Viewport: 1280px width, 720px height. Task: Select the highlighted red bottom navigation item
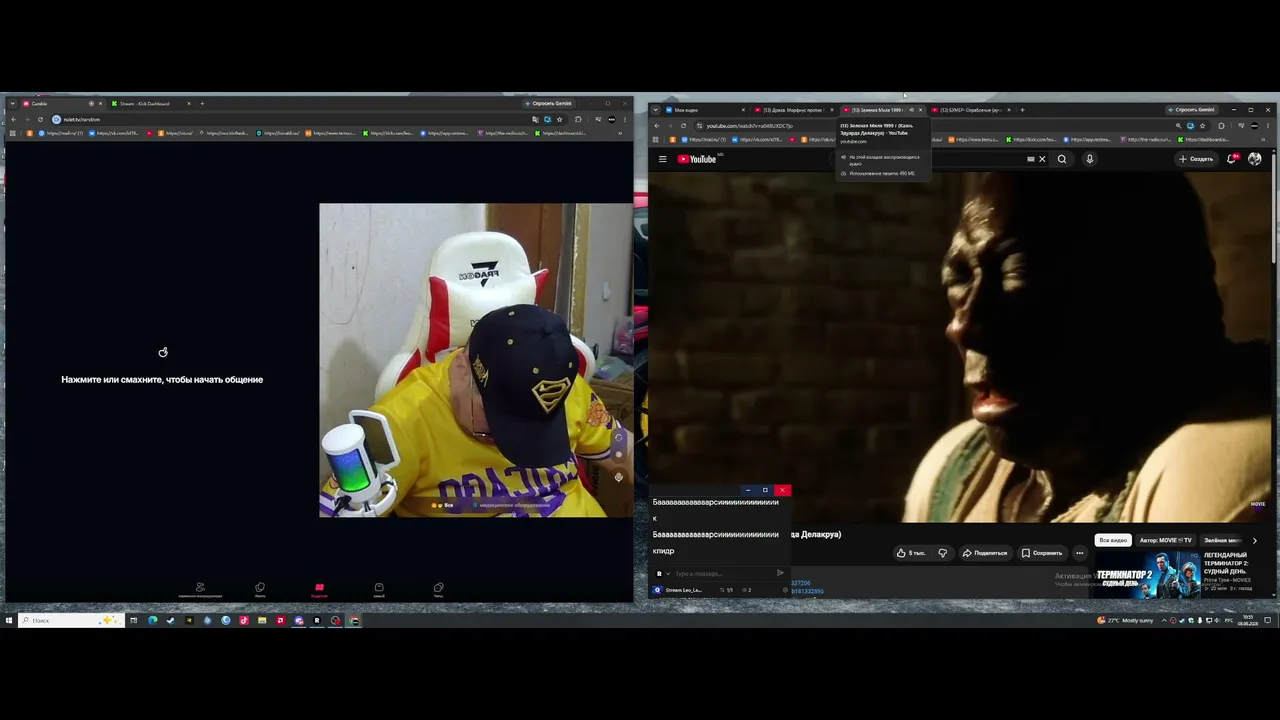click(x=319, y=590)
